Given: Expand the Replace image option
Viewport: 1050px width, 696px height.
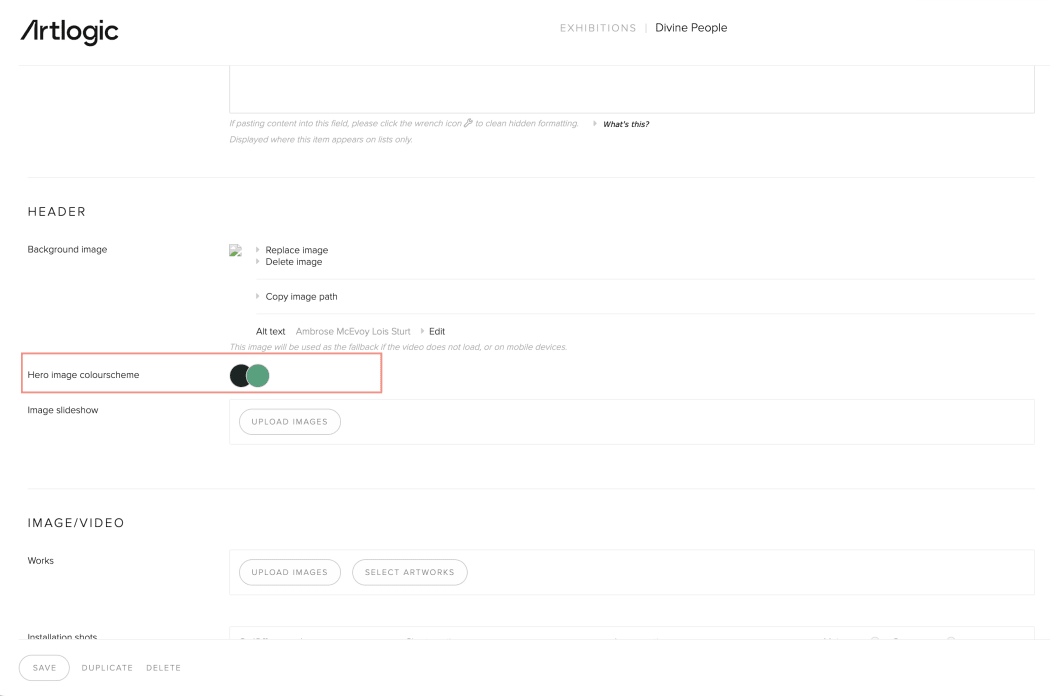Looking at the screenshot, I should [295, 250].
